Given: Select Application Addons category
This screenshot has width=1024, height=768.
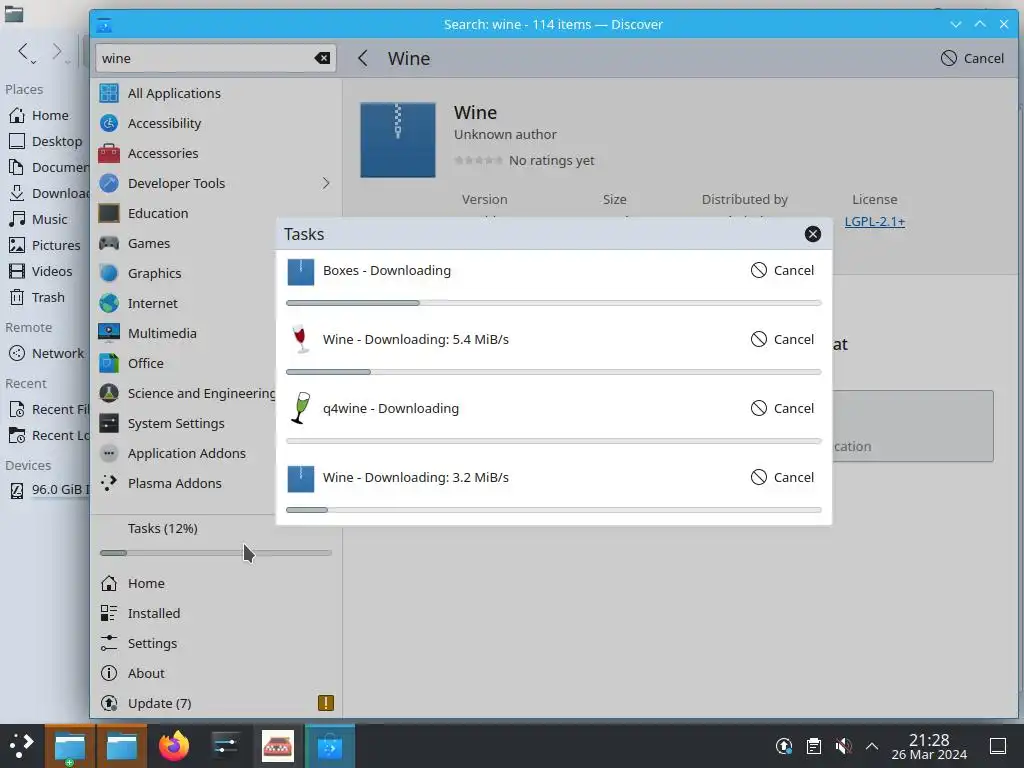Looking at the screenshot, I should 185,454.
